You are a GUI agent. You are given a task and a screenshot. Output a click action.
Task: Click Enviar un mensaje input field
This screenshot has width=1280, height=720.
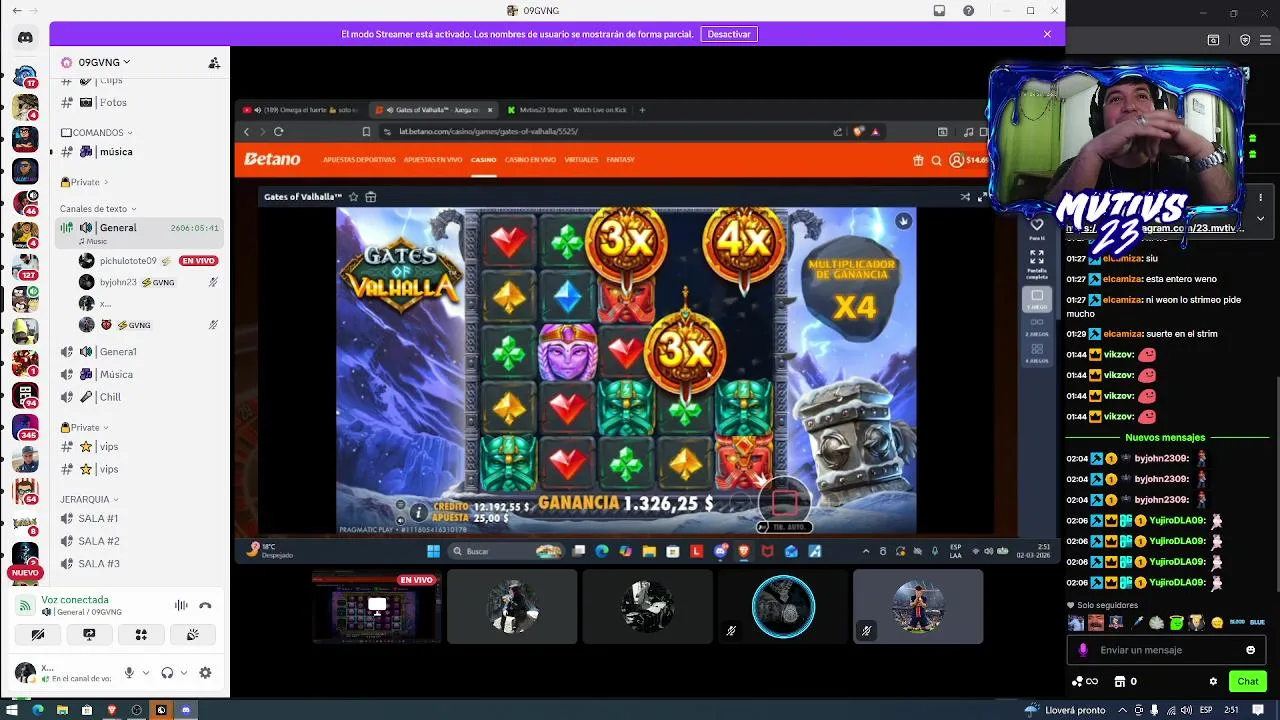(1165, 650)
